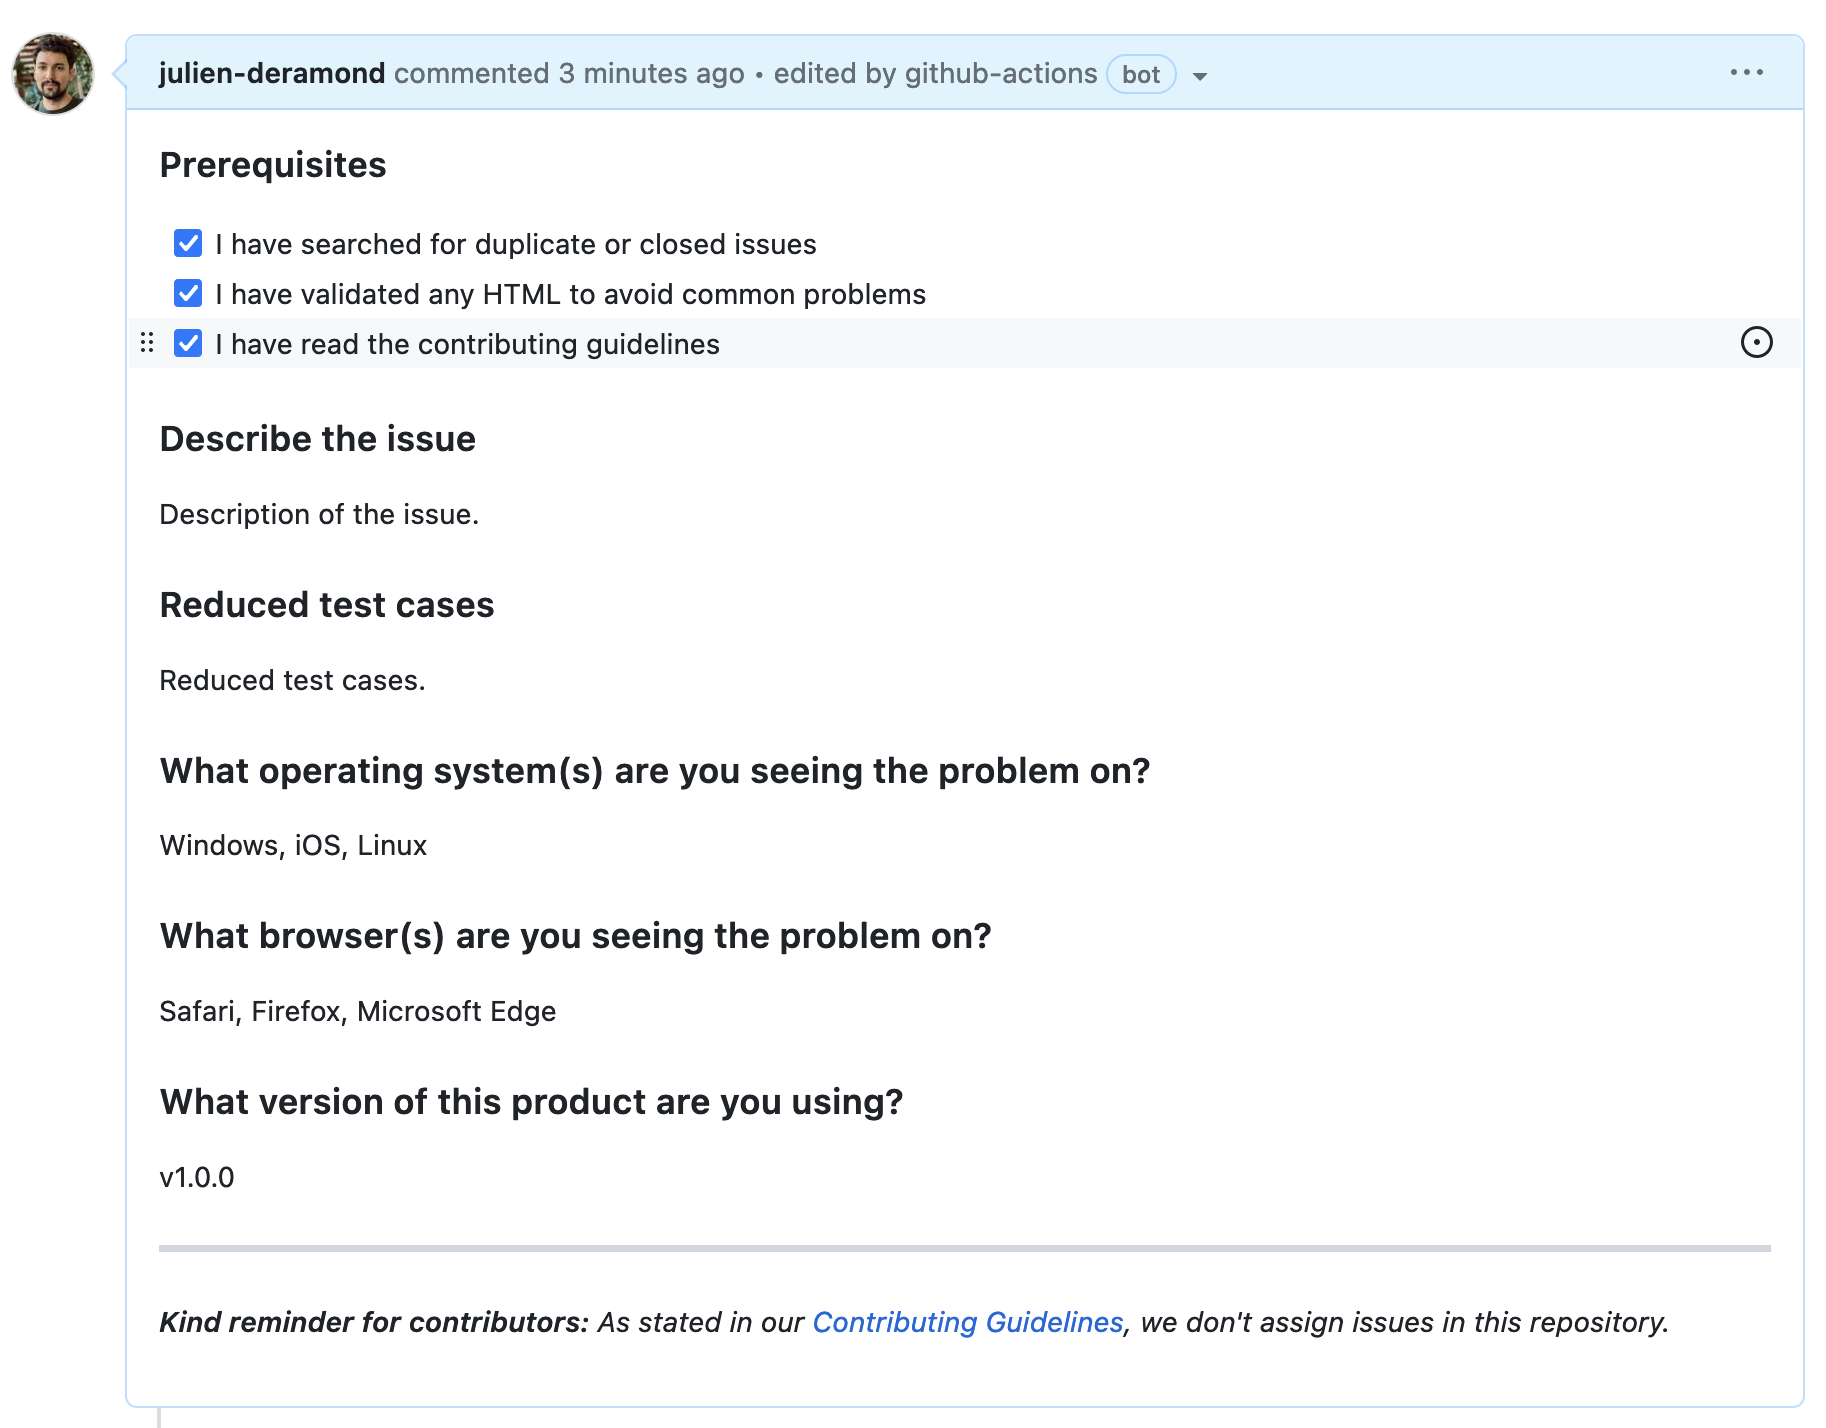Click Windows, iOS, Linux text
The image size is (1826, 1428).
click(293, 845)
